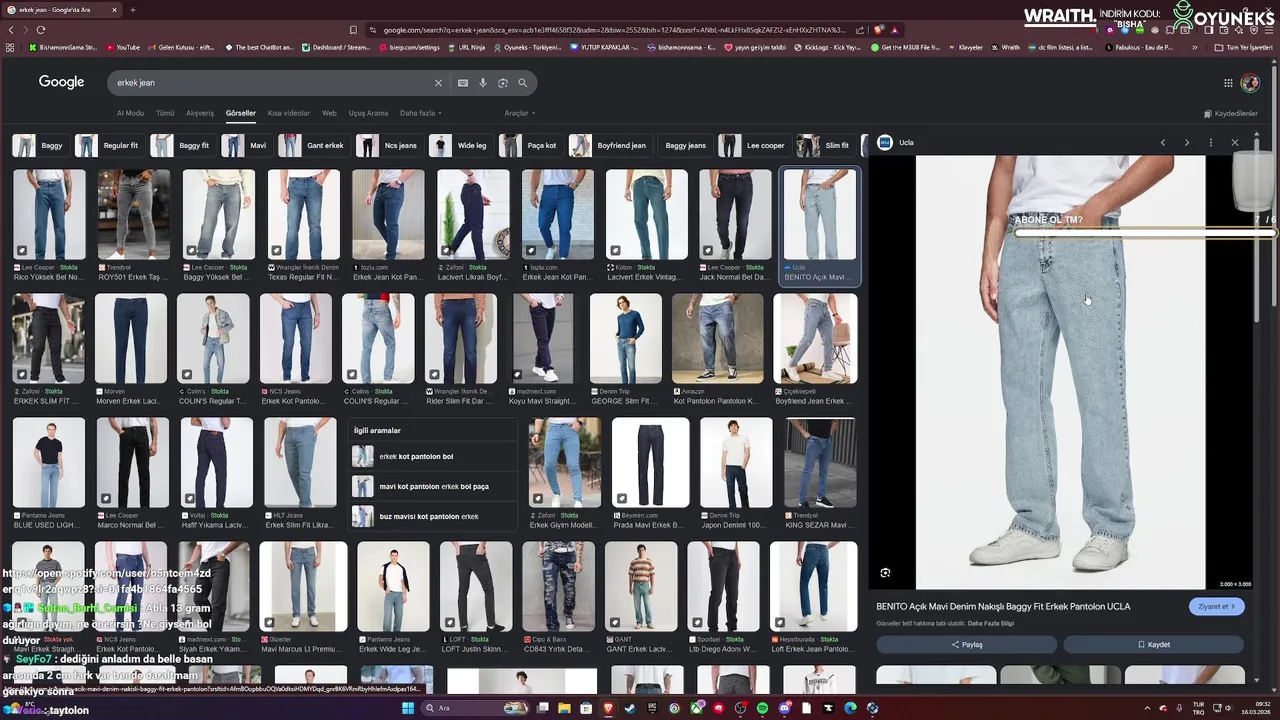Filter images by the Ncs jeans chip

coord(388,146)
